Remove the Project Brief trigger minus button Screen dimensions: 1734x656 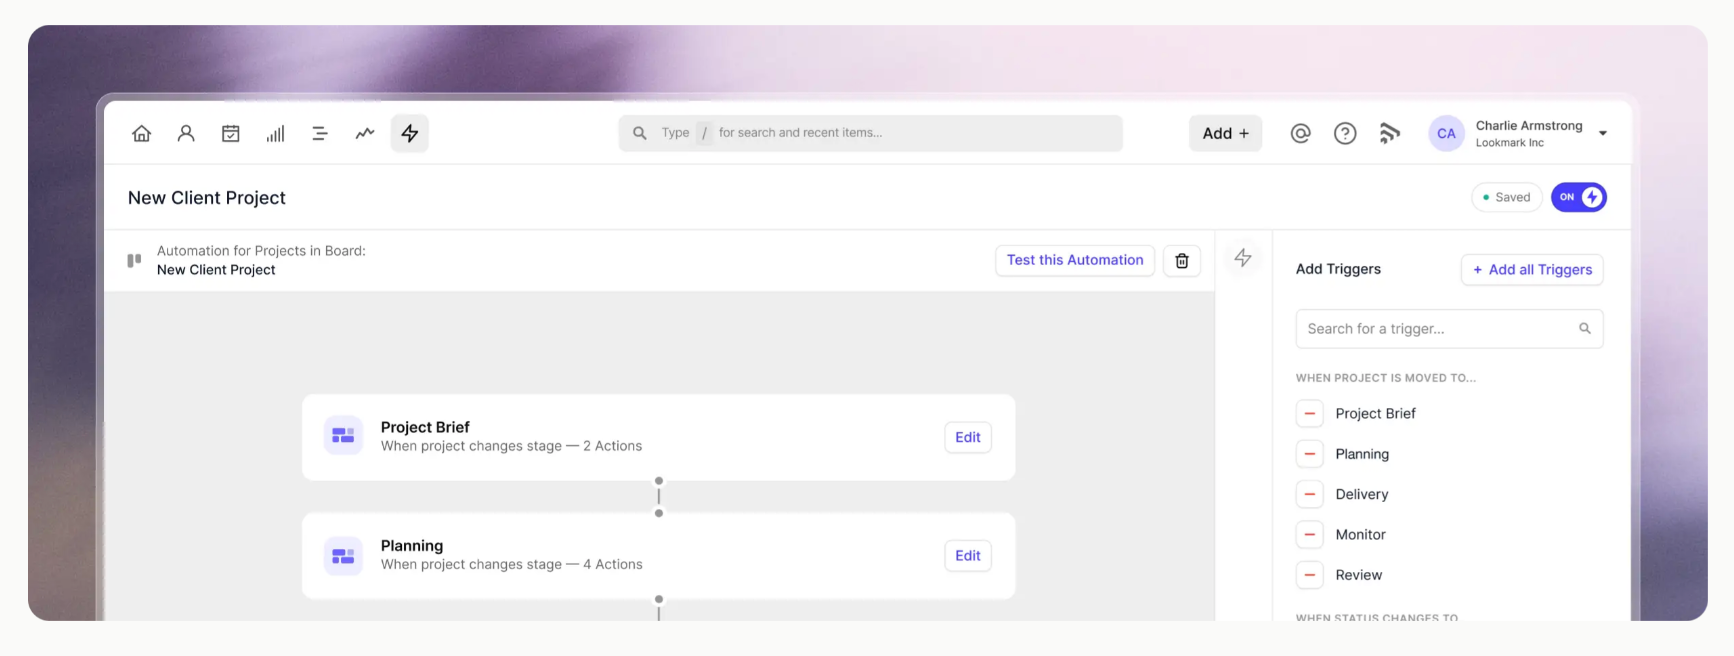[x=1310, y=413]
